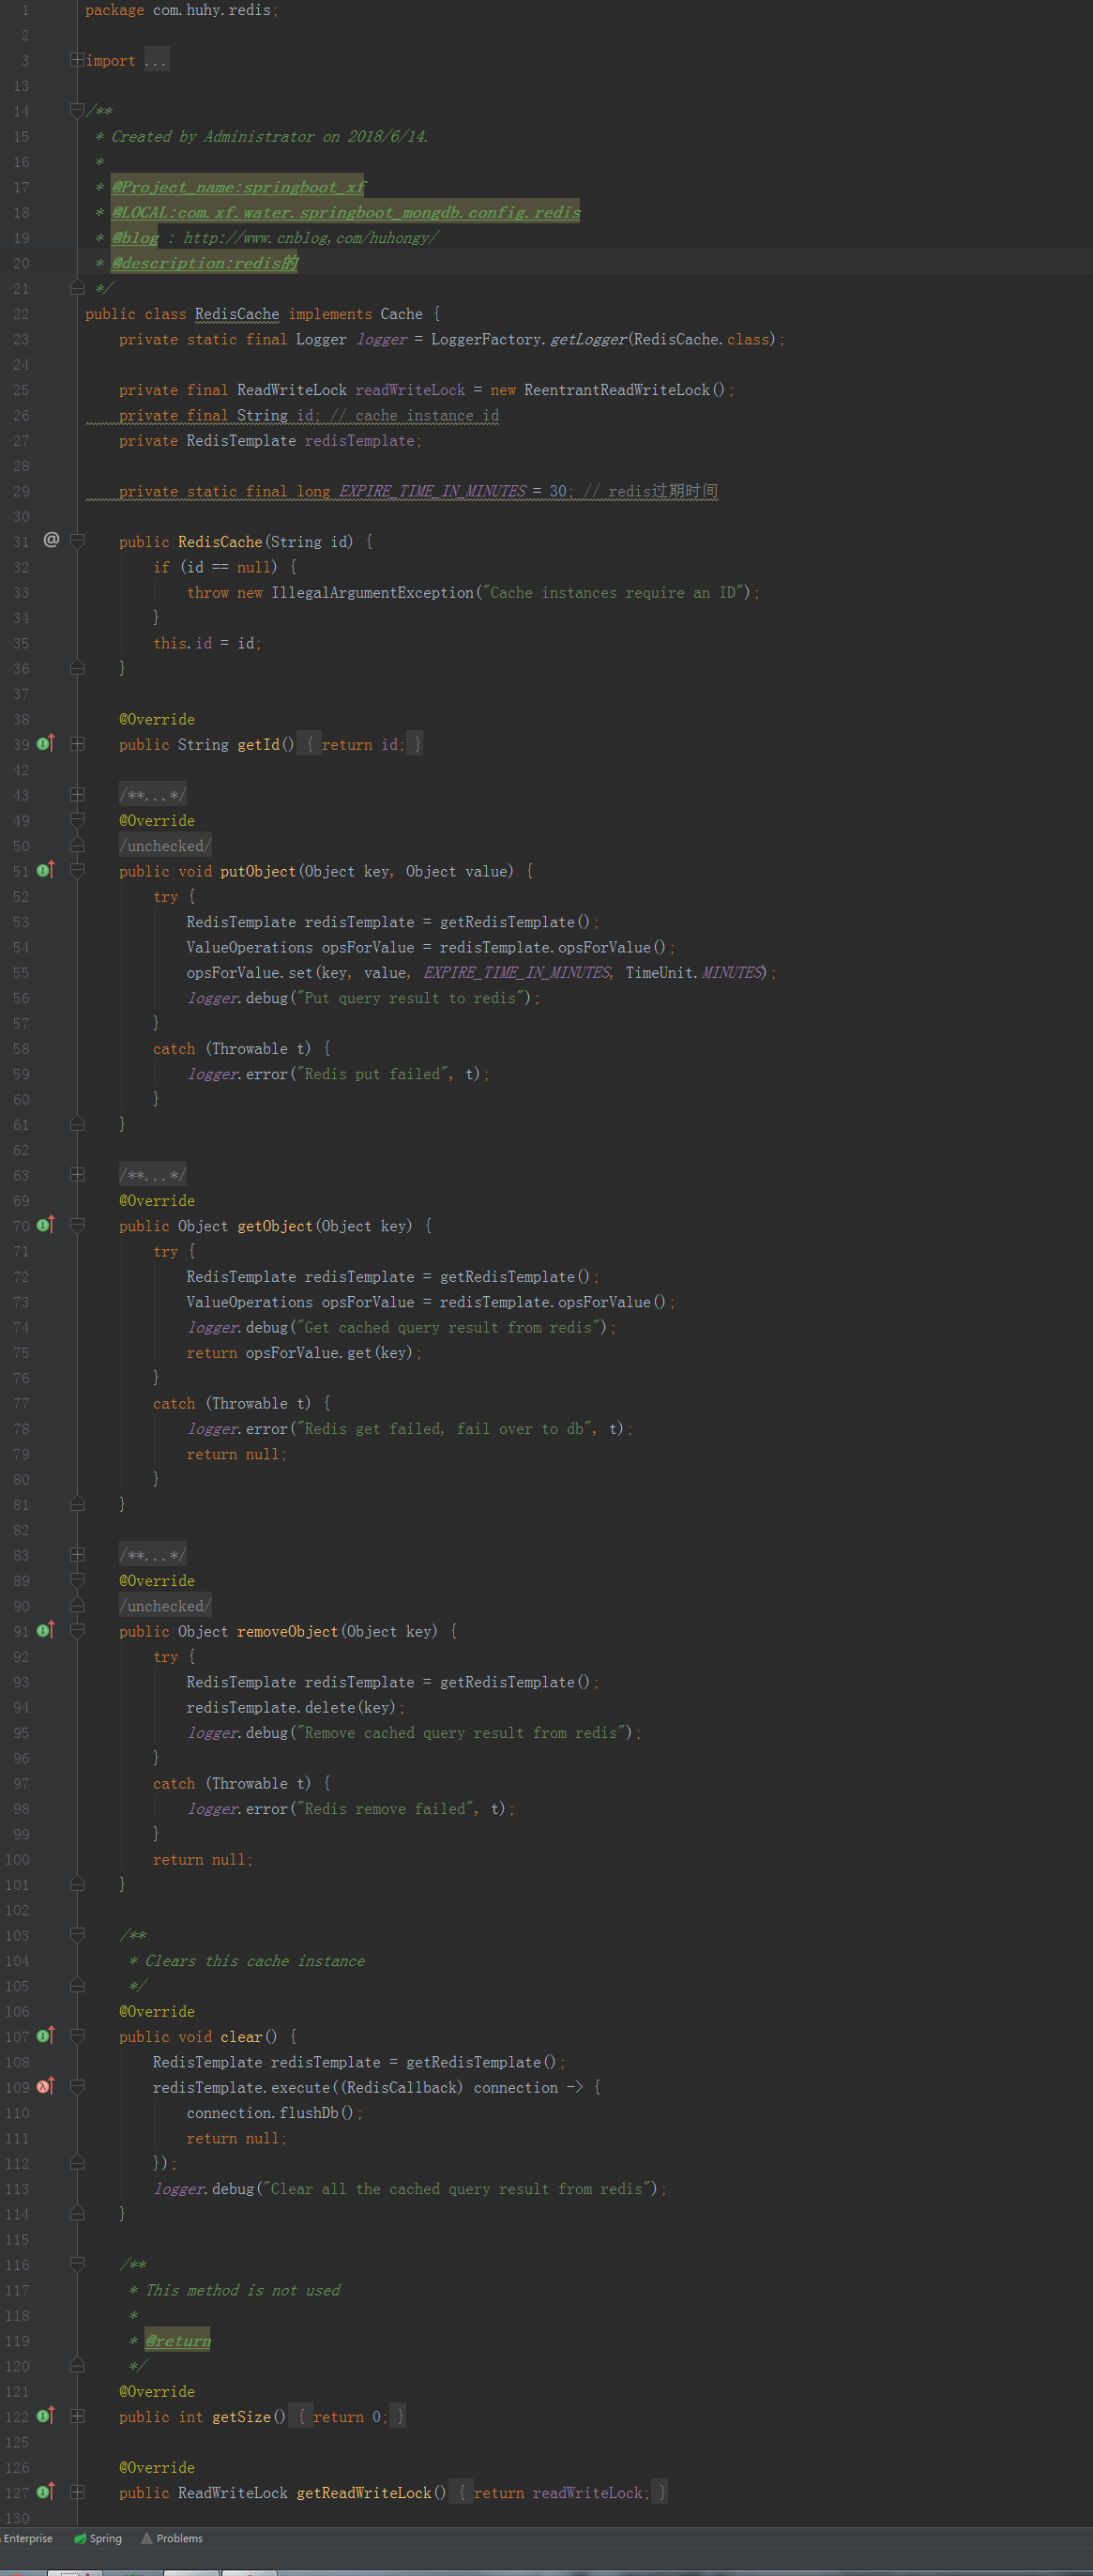Expand the folded import section
The image size is (1093, 2576).
tap(77, 61)
